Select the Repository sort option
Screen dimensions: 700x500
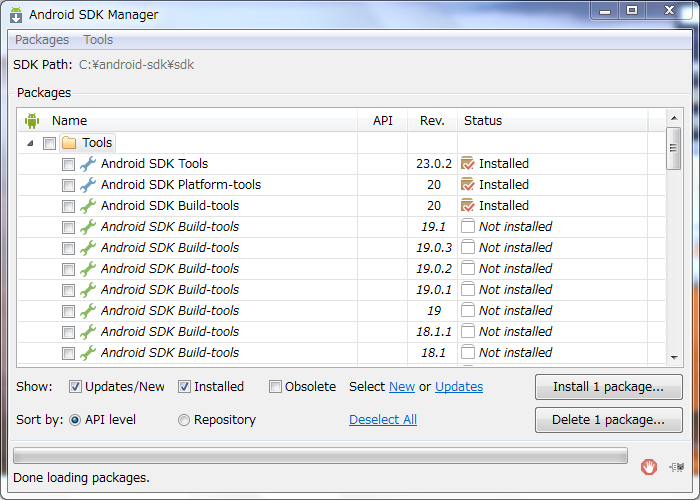point(183,420)
